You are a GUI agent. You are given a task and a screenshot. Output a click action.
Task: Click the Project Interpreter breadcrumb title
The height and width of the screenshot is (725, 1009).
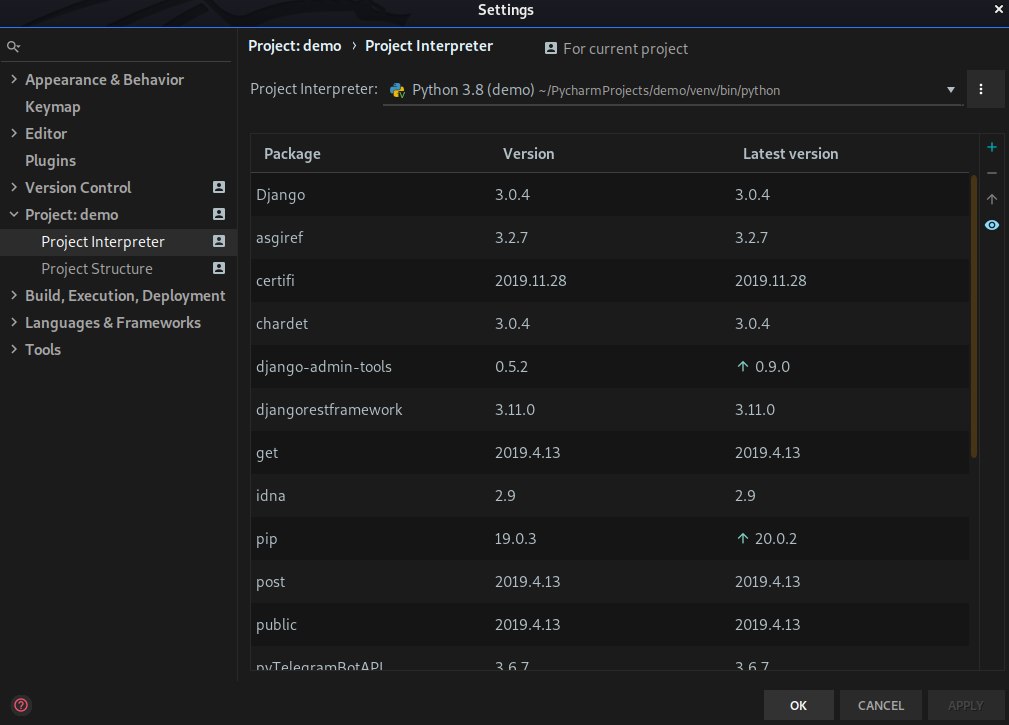coord(429,46)
